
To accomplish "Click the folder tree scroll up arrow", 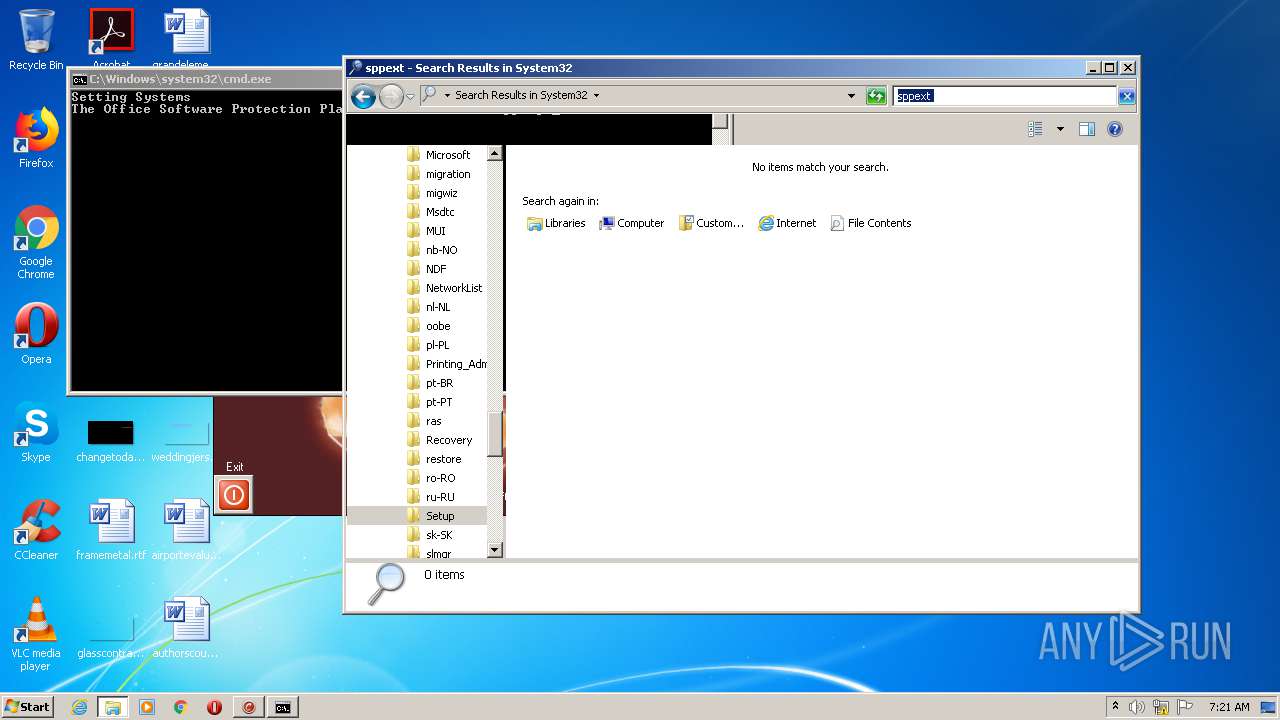I will pos(494,154).
